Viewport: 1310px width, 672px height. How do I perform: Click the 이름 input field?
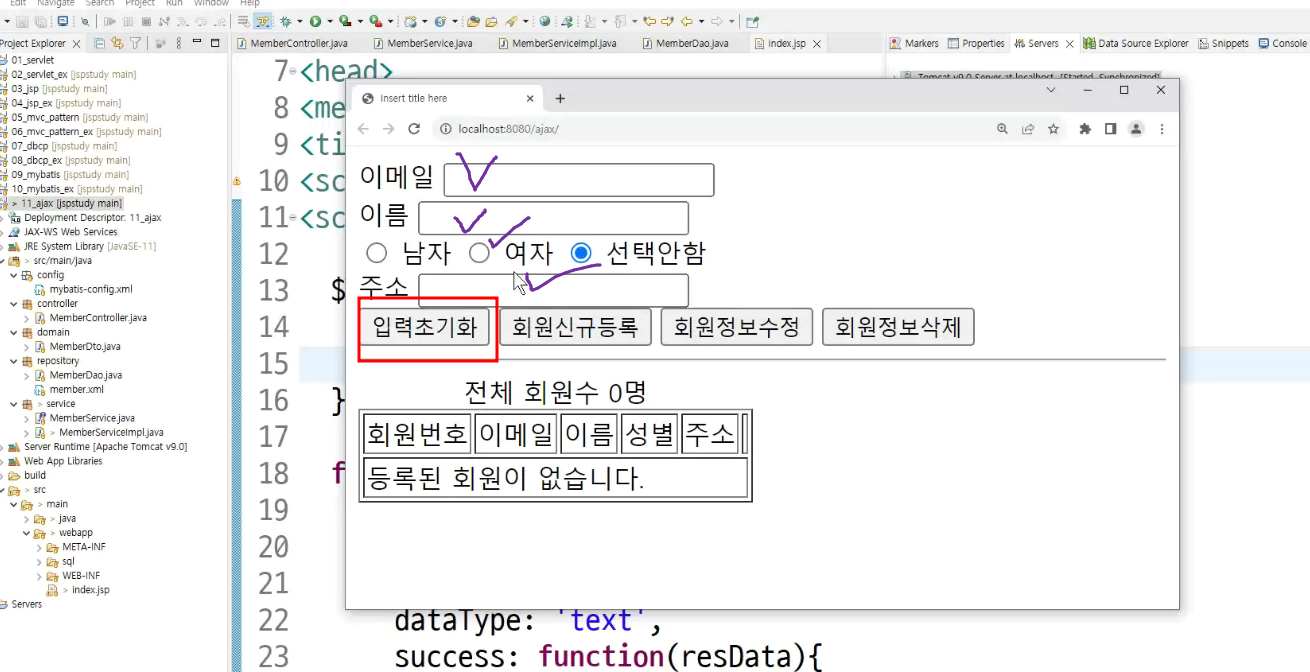coord(553,218)
